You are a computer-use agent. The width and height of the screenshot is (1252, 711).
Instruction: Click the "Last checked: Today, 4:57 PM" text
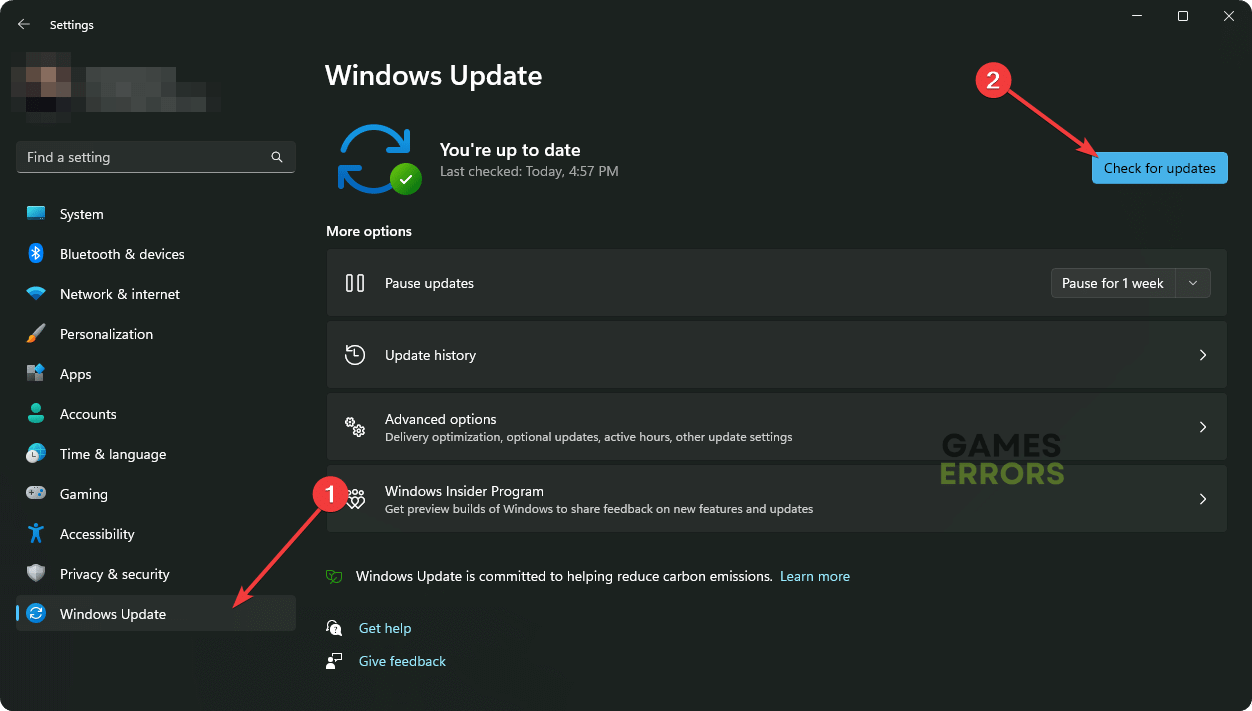coord(529,172)
